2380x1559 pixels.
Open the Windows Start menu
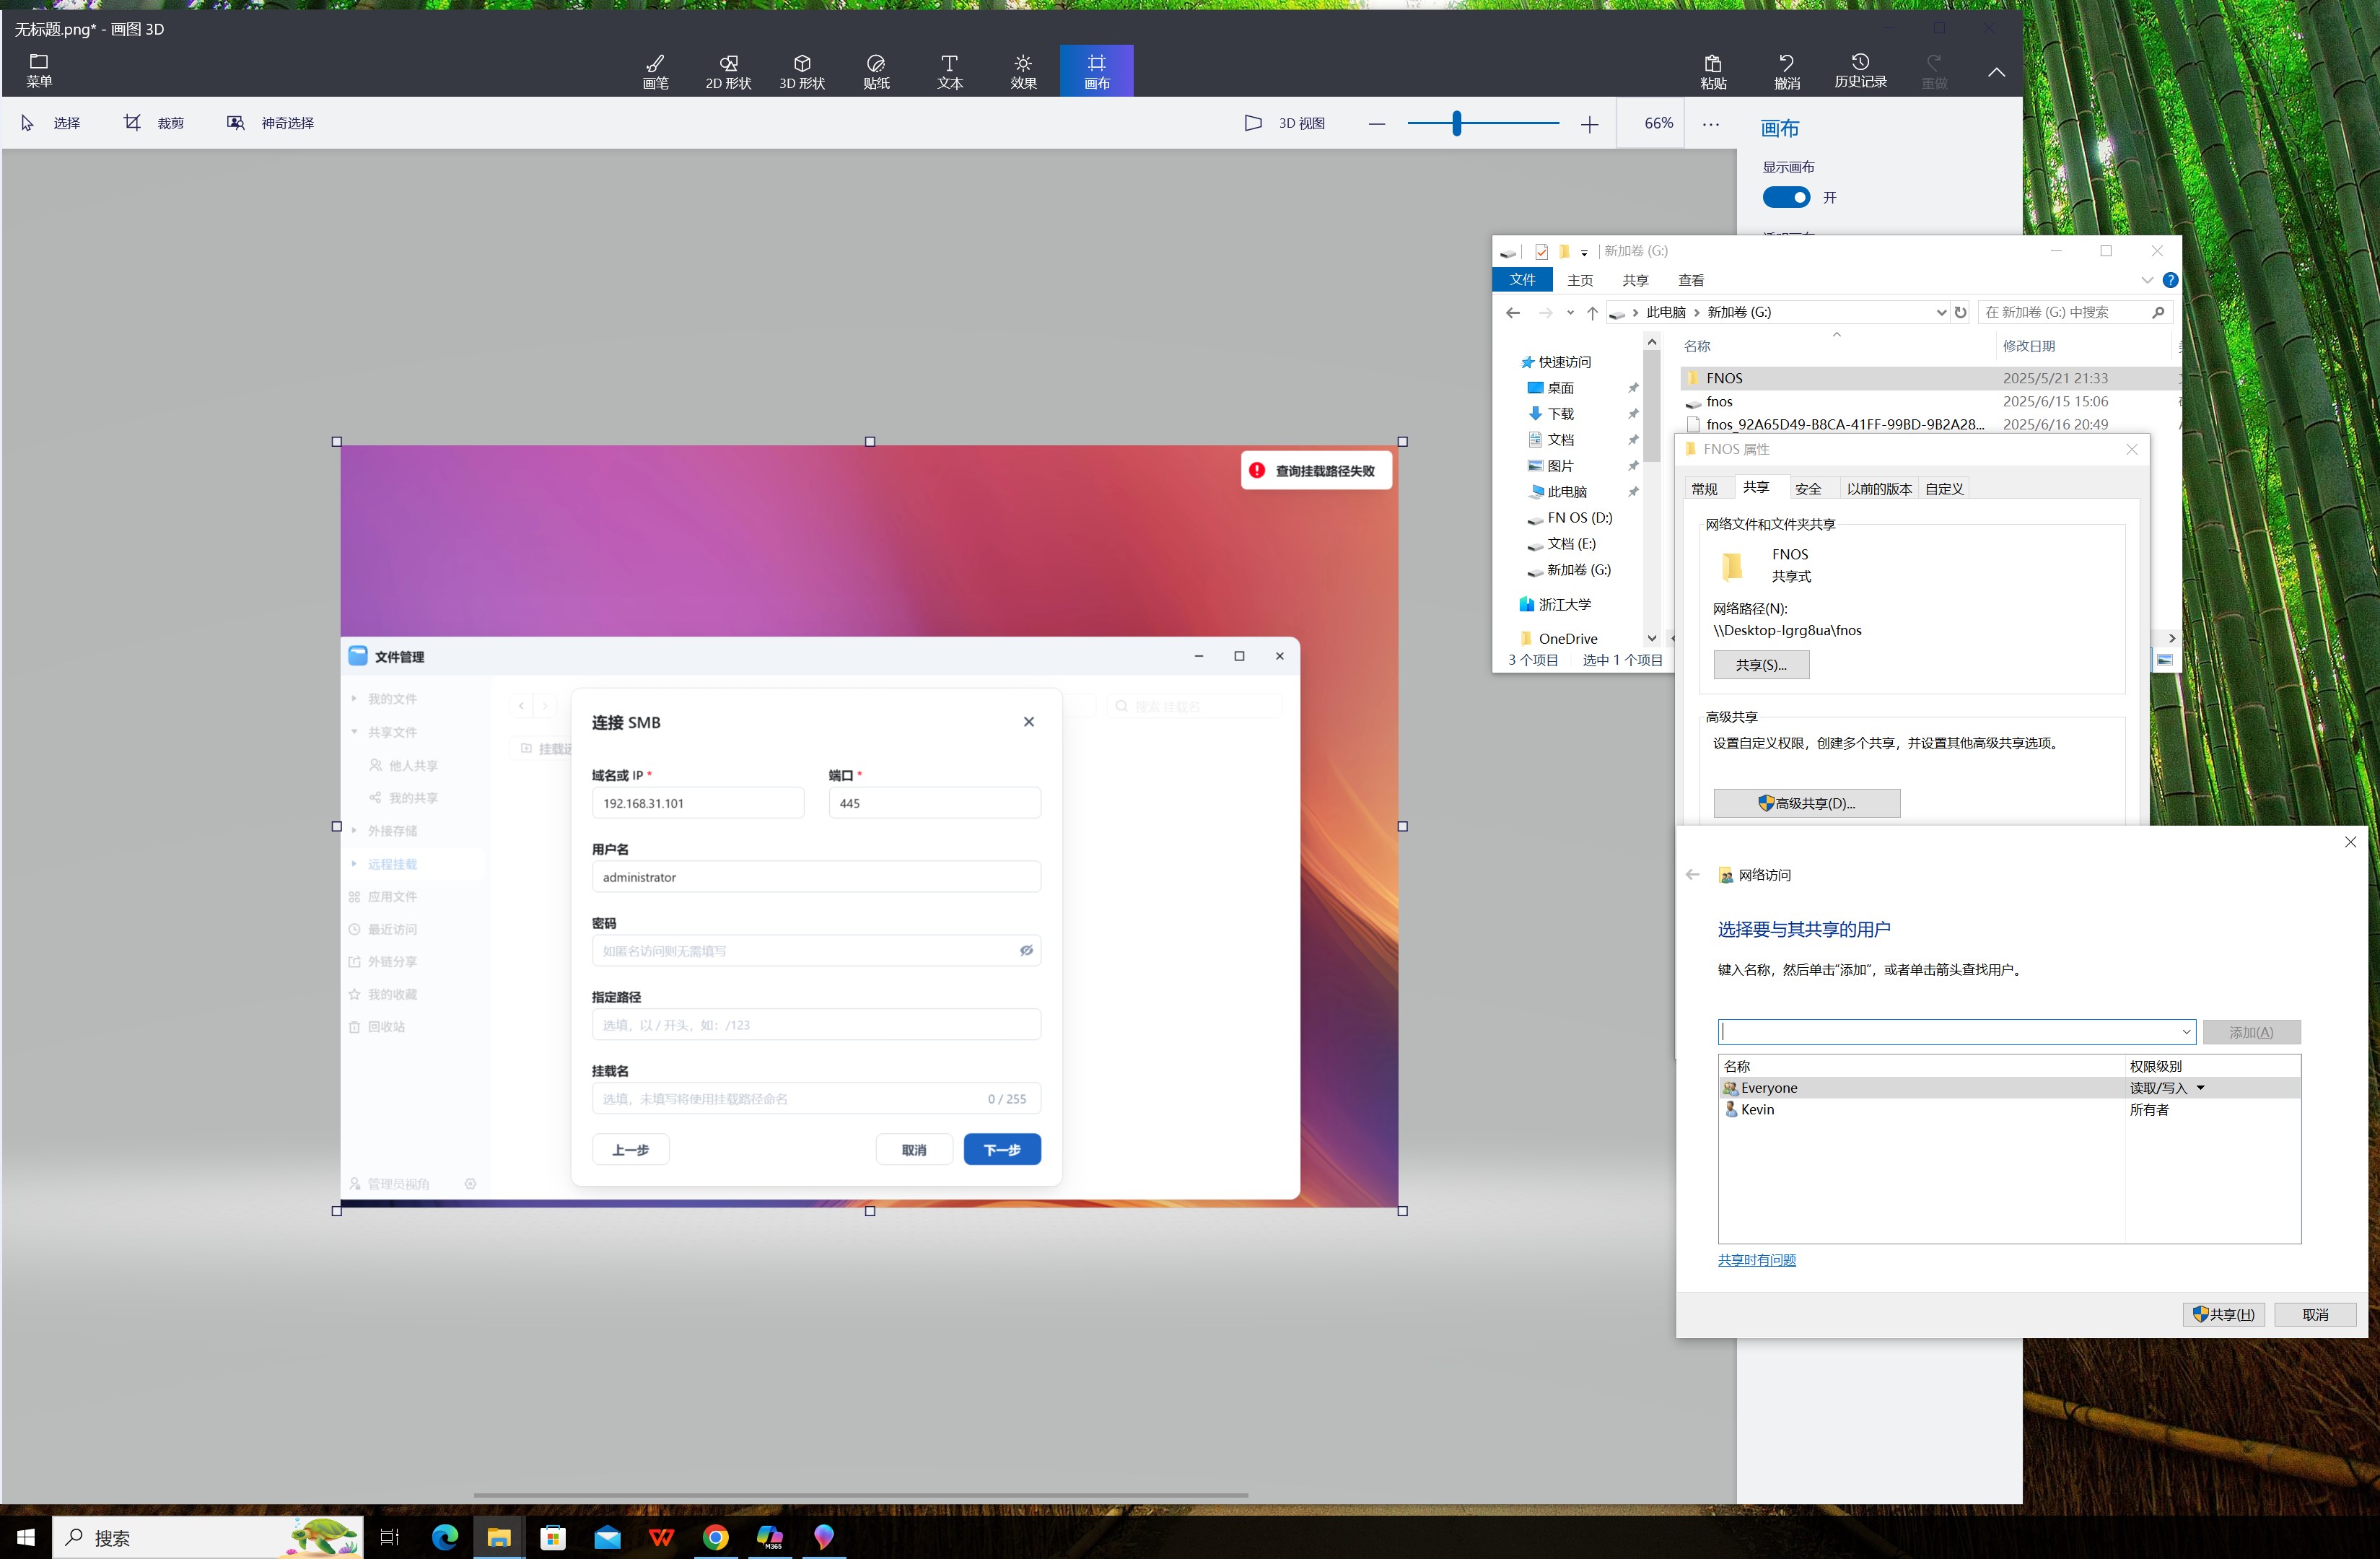25,1537
